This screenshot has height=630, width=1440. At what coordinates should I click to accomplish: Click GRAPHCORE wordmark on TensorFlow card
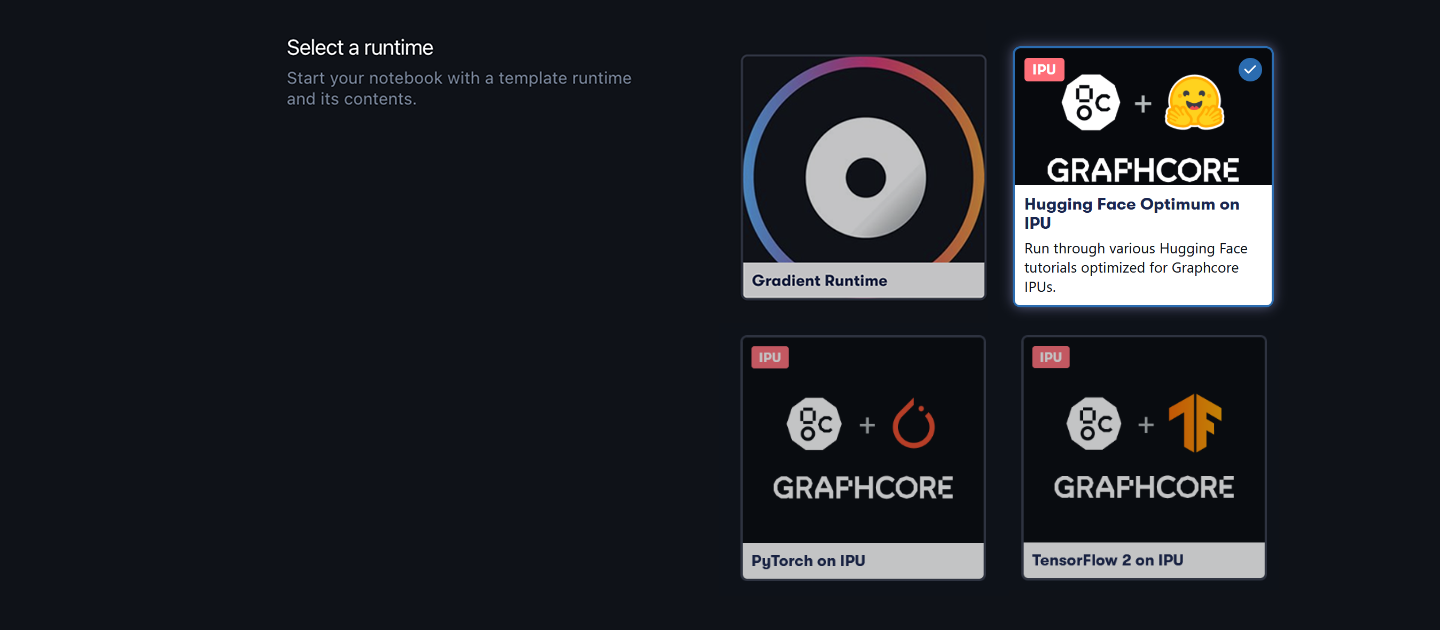point(1144,488)
